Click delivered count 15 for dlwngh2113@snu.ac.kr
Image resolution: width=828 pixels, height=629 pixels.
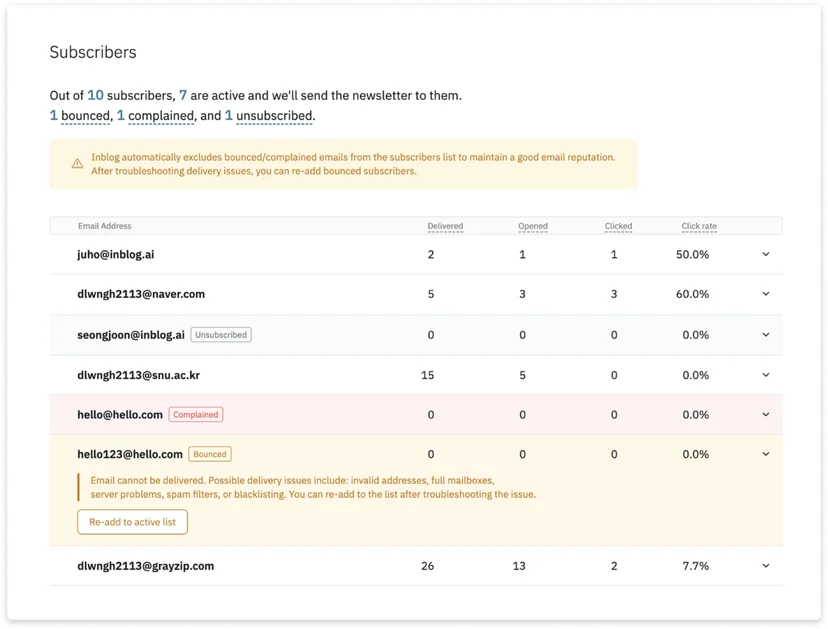(x=428, y=375)
